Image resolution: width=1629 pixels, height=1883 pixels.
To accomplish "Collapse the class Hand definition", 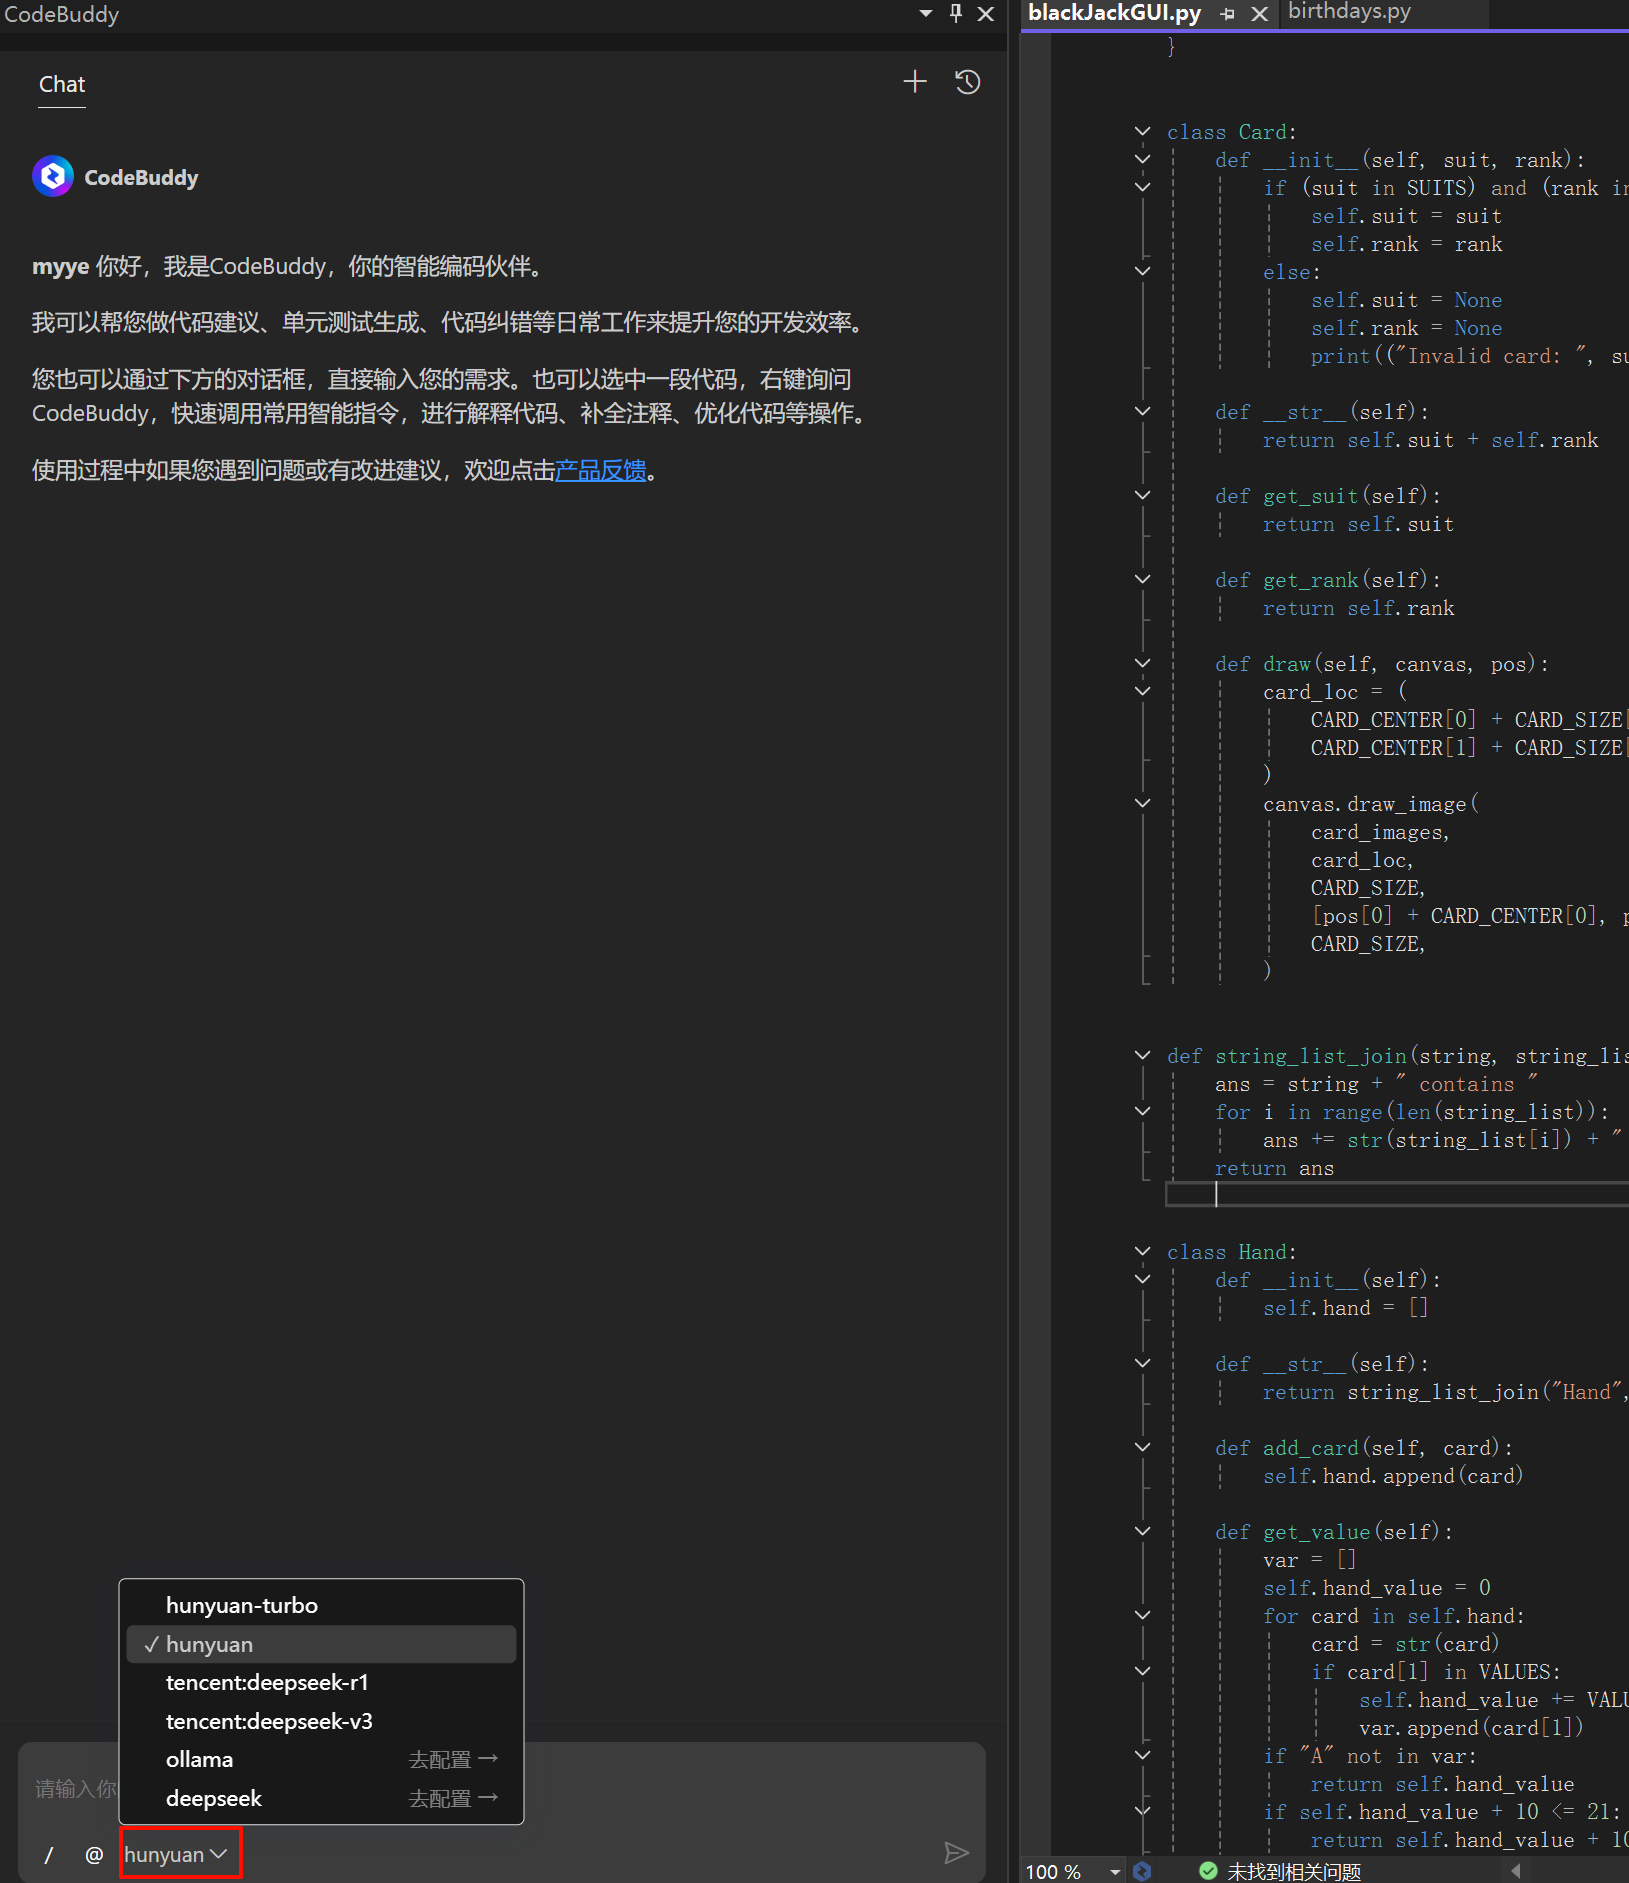I will [x=1142, y=1251].
